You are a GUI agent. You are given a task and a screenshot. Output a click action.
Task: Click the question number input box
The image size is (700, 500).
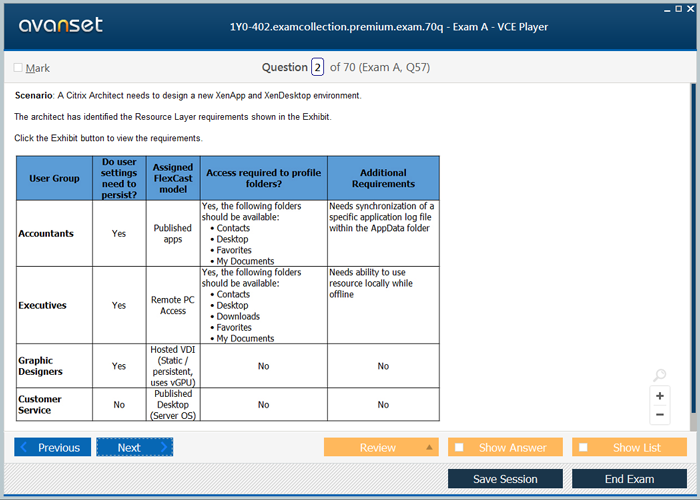point(317,68)
